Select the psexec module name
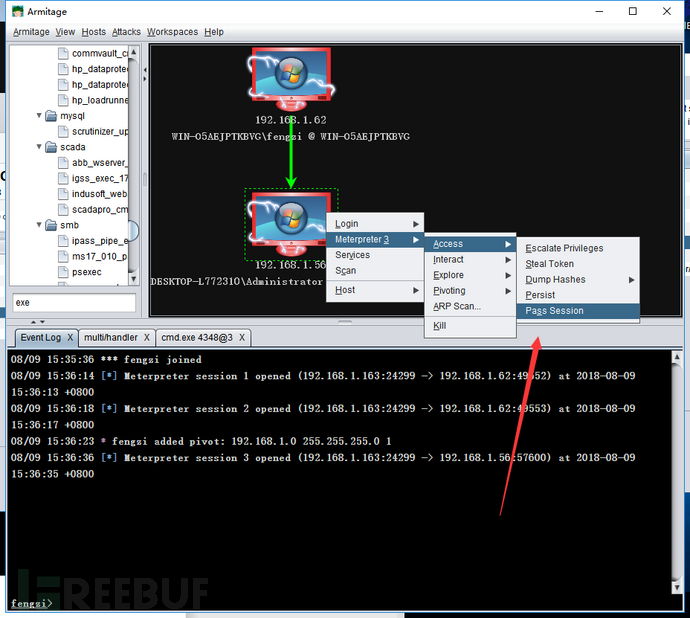This screenshot has width=690, height=618. point(87,272)
